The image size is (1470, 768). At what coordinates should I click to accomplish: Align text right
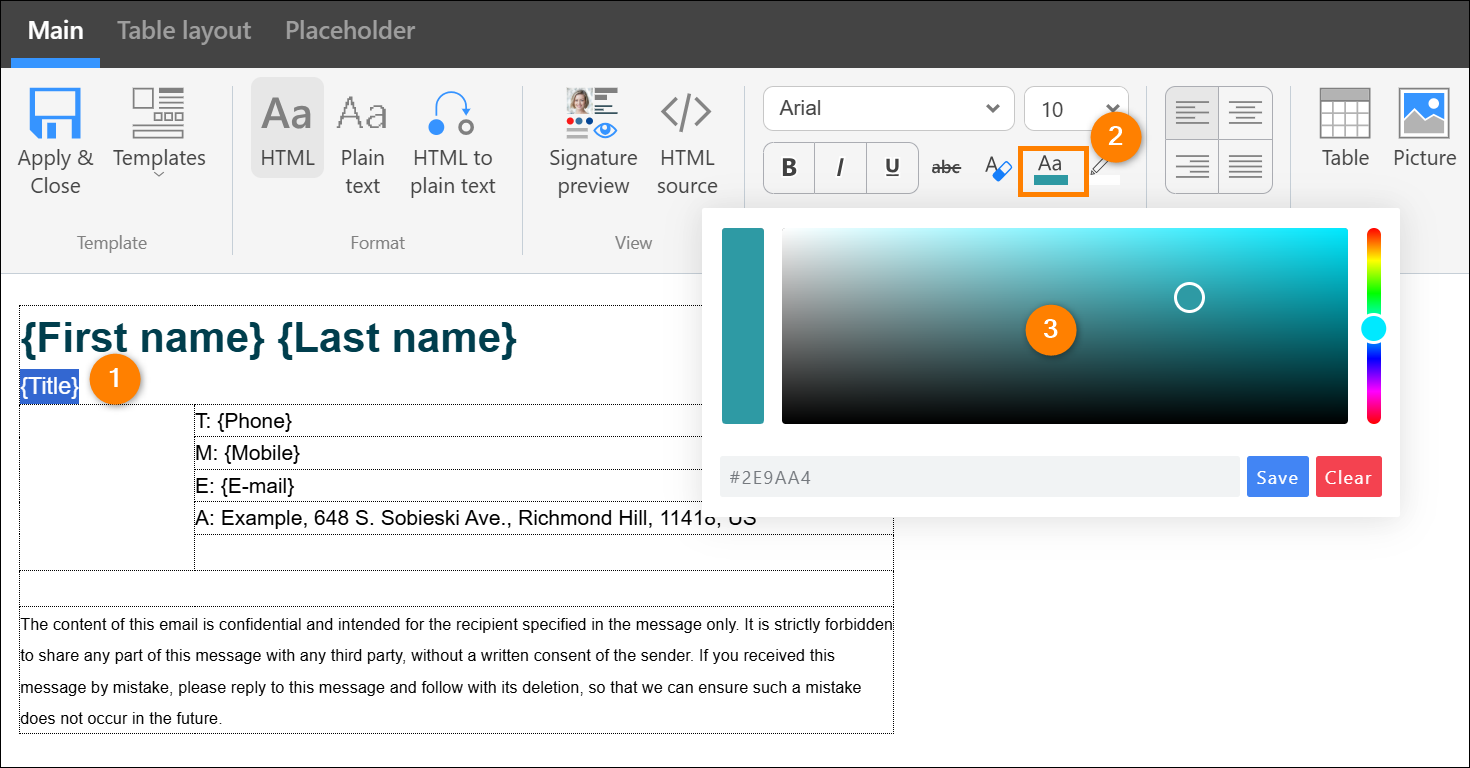pos(1192,166)
